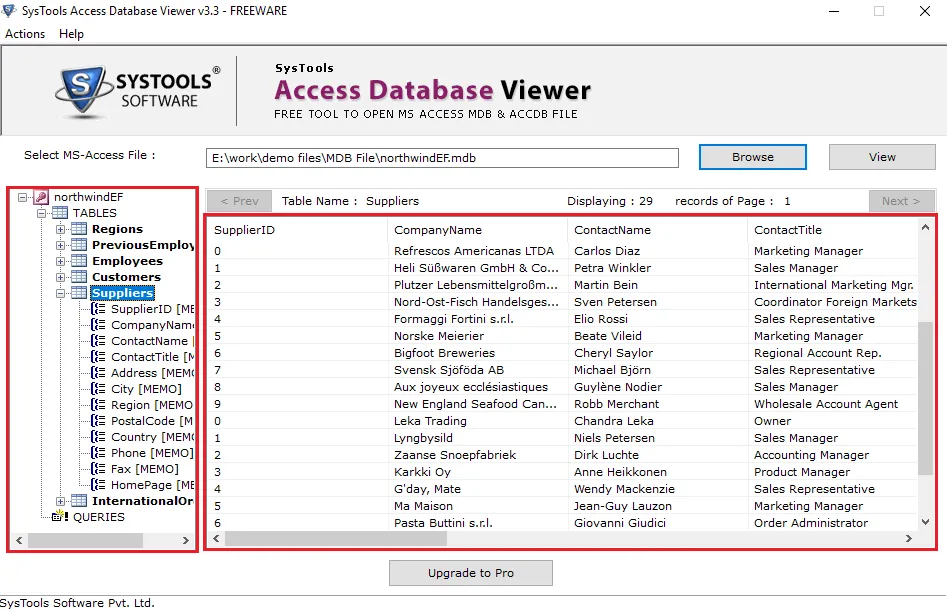The image size is (947, 610).
Task: Expand the InternationalOrders table node
Action: [61, 501]
